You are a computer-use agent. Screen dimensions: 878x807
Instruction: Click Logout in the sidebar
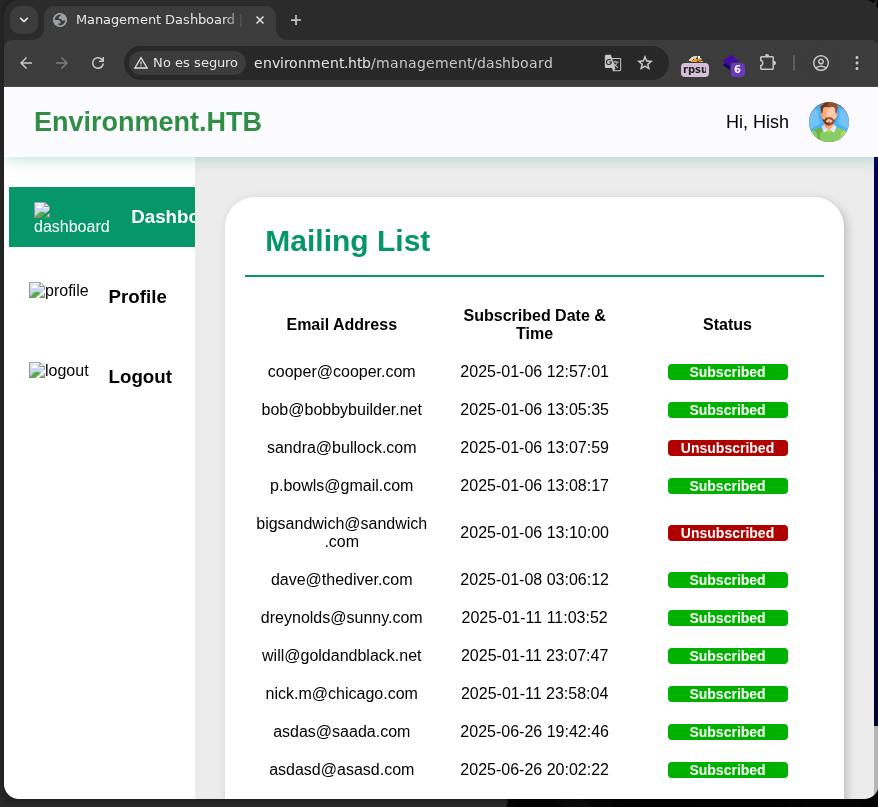[139, 377]
